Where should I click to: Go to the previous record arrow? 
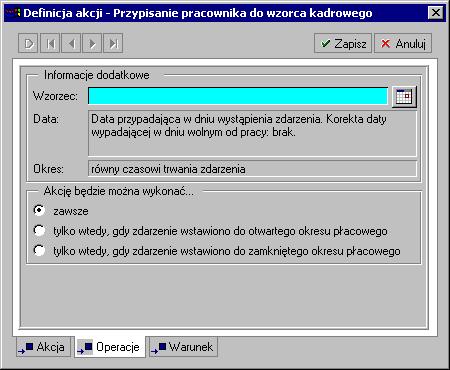pyautogui.click(x=71, y=43)
